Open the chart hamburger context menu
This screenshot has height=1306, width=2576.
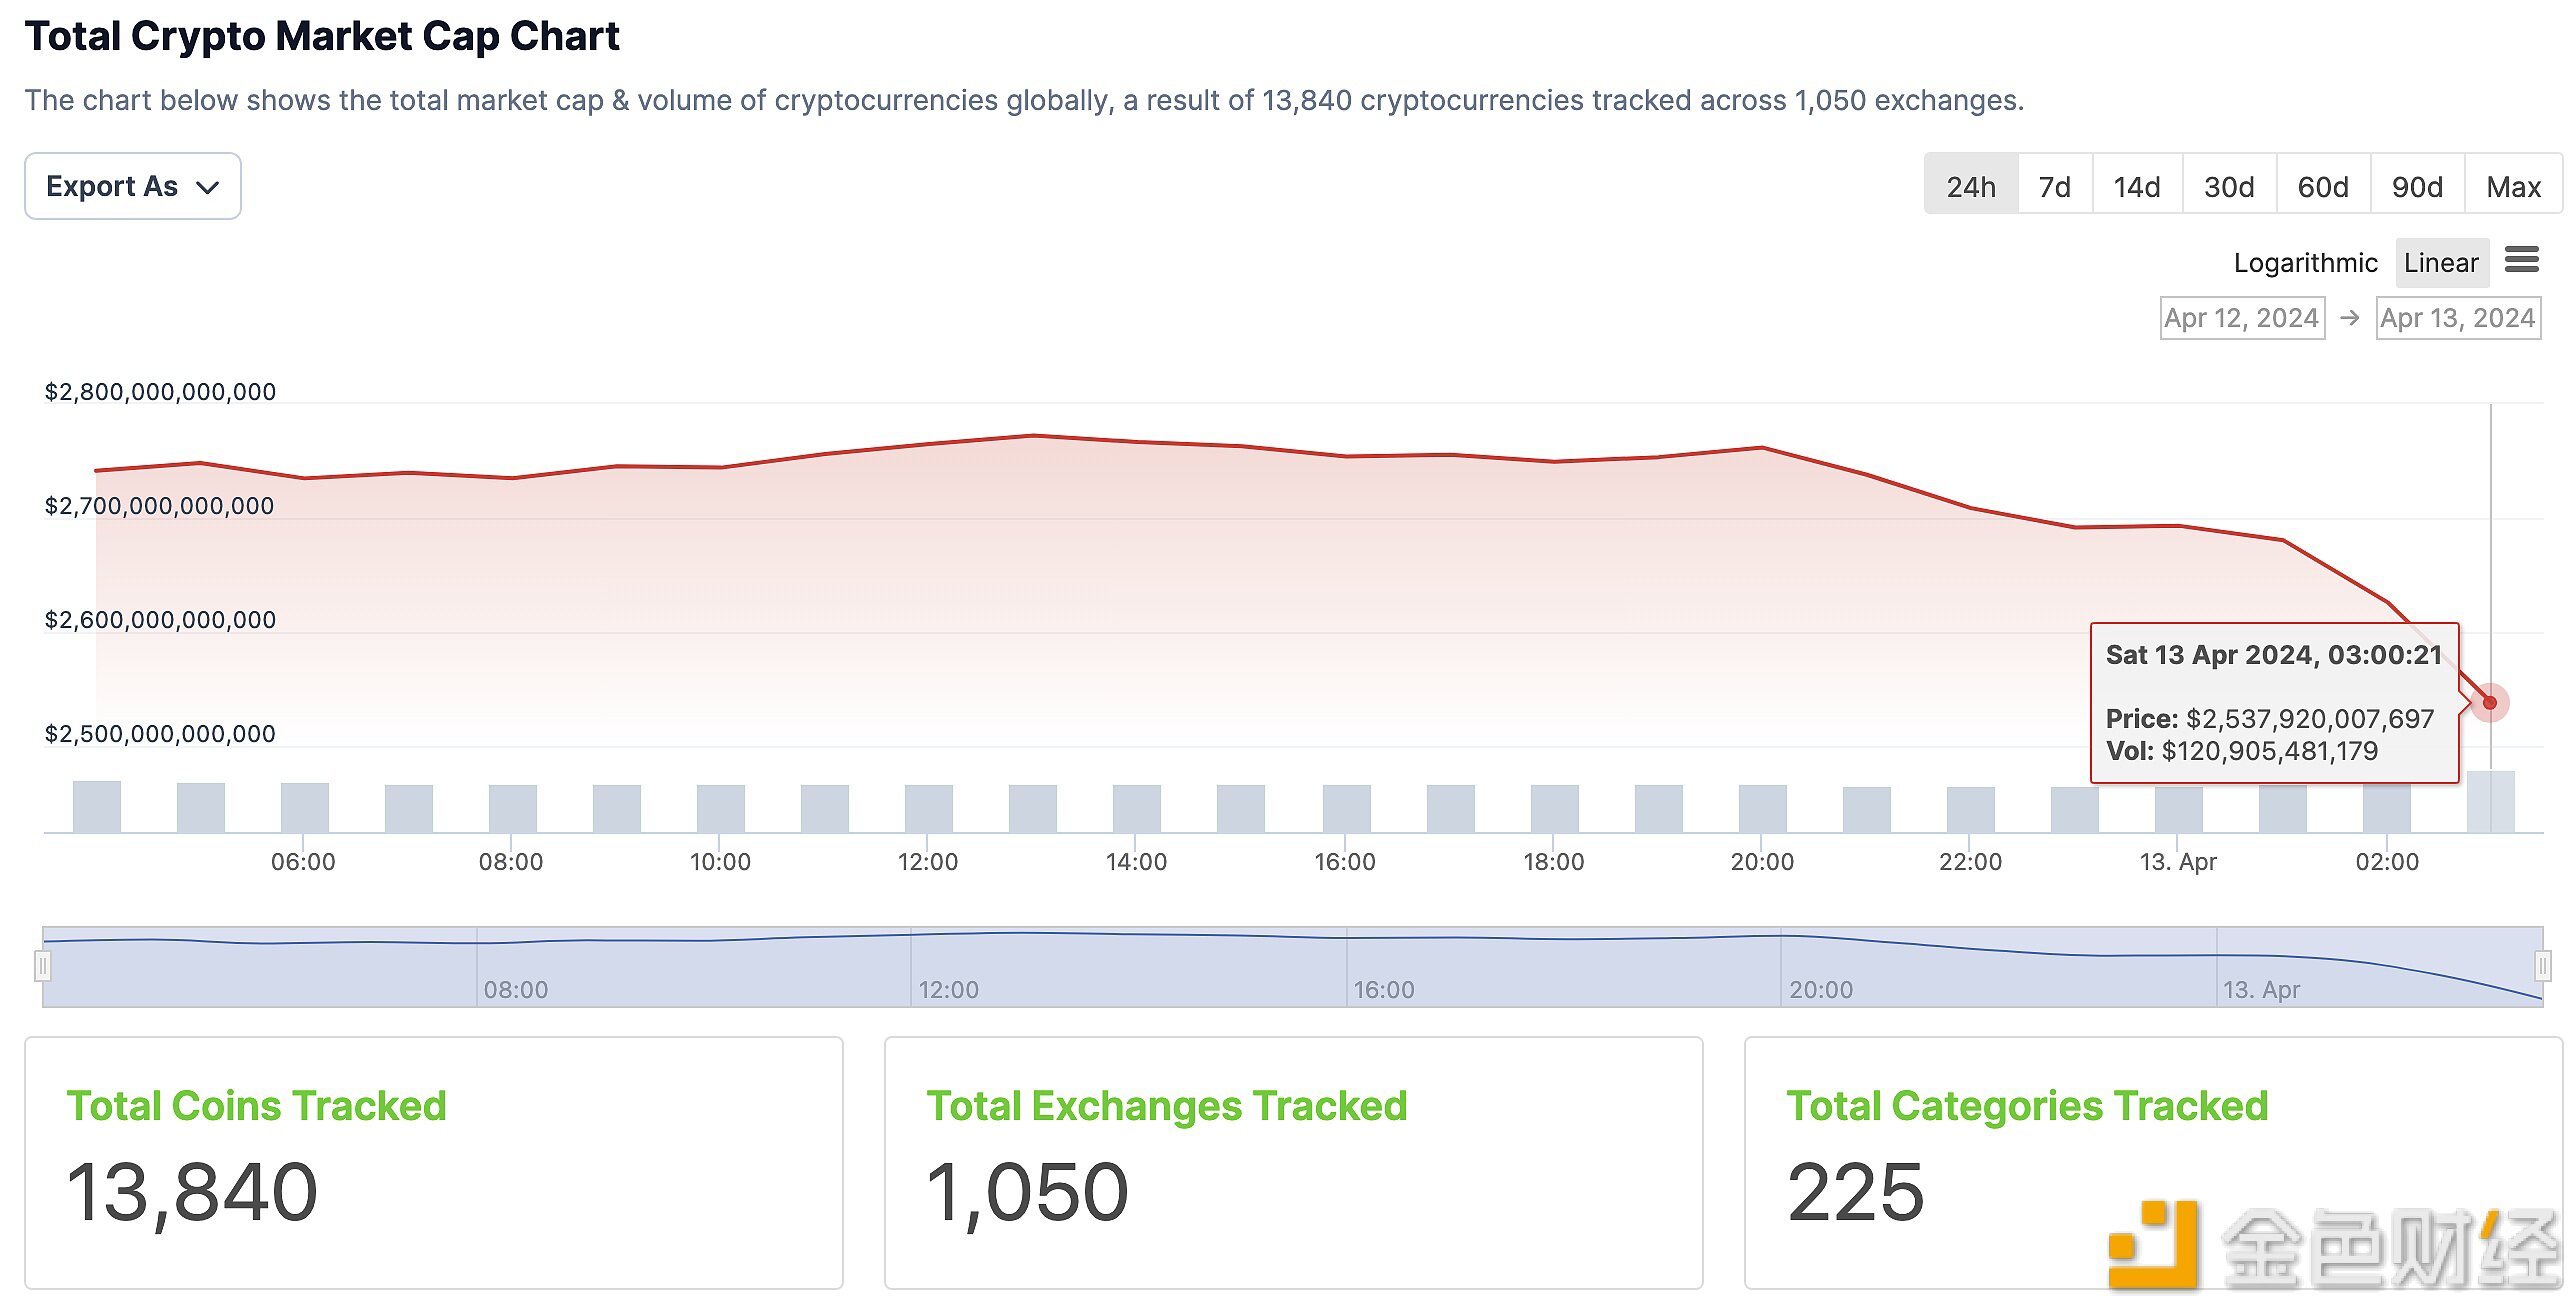click(2521, 260)
